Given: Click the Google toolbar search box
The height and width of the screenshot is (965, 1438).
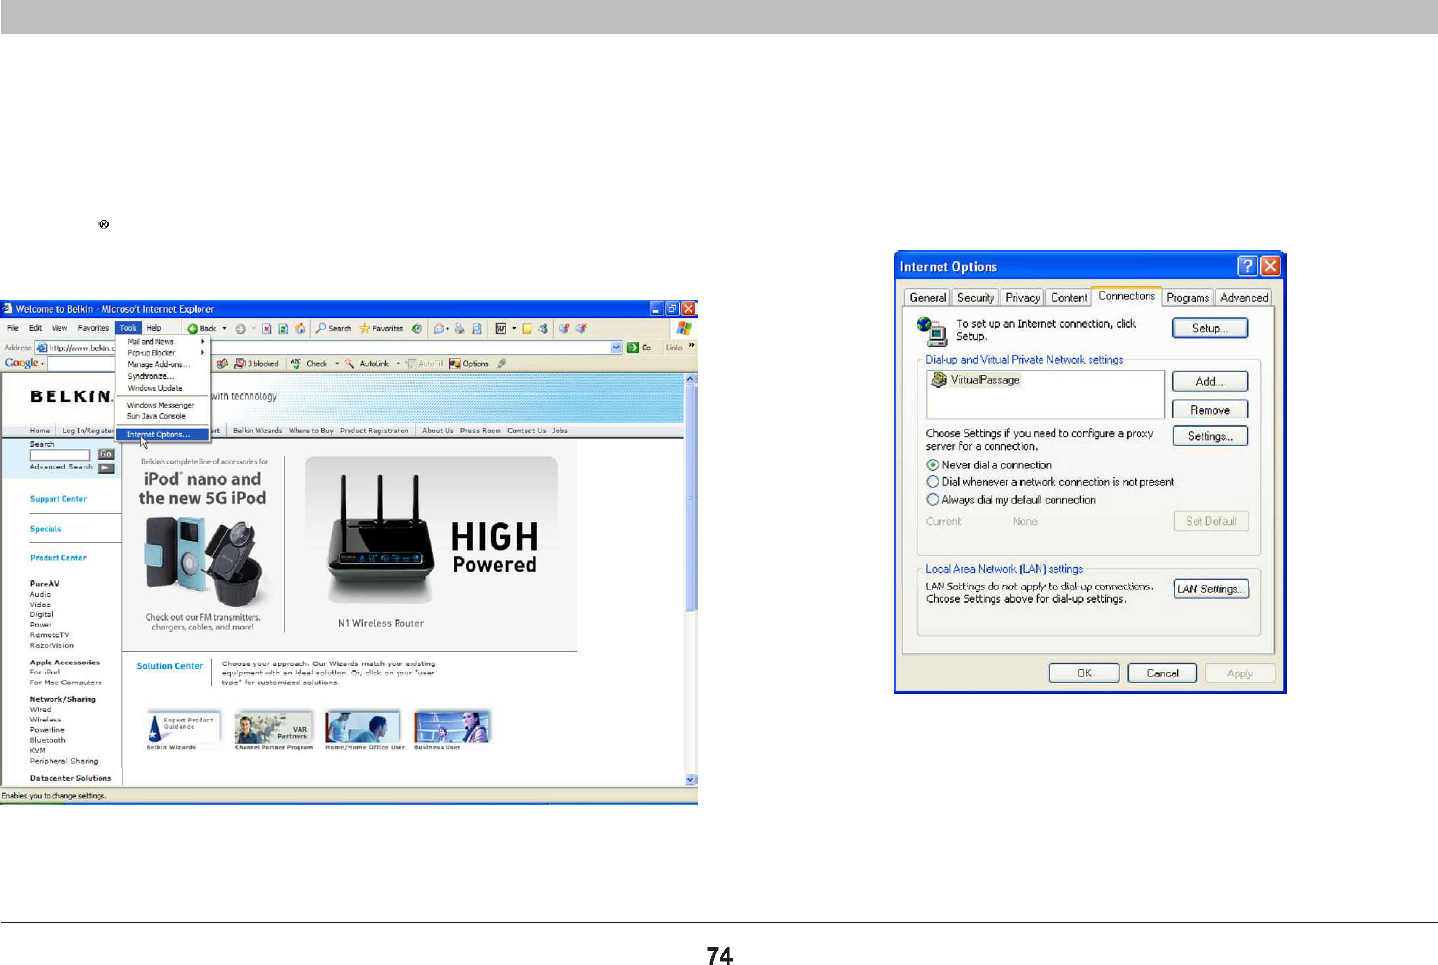Looking at the screenshot, I should pos(81,364).
